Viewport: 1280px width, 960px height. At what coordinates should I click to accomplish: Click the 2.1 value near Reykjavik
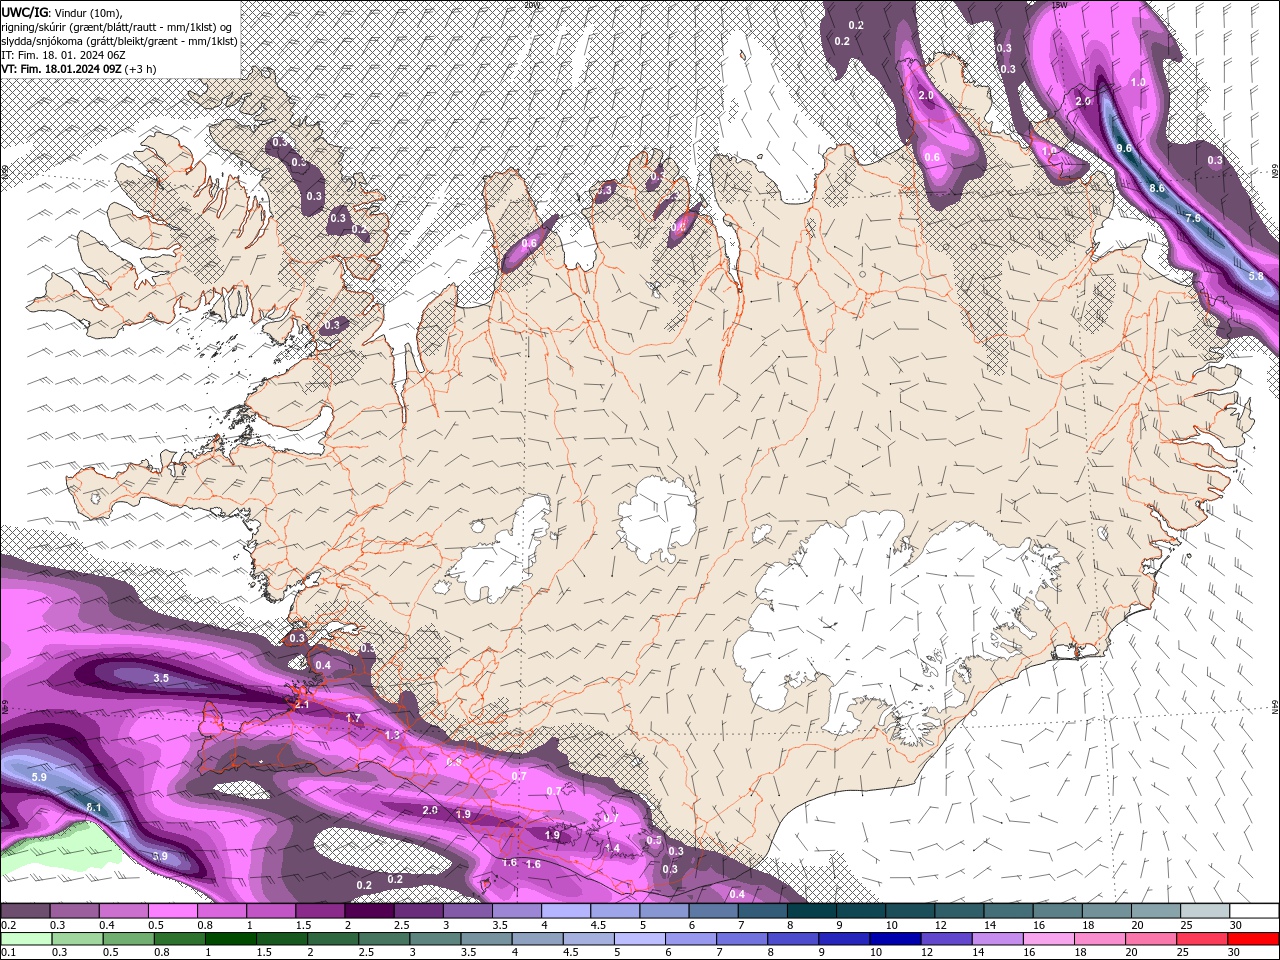click(303, 705)
